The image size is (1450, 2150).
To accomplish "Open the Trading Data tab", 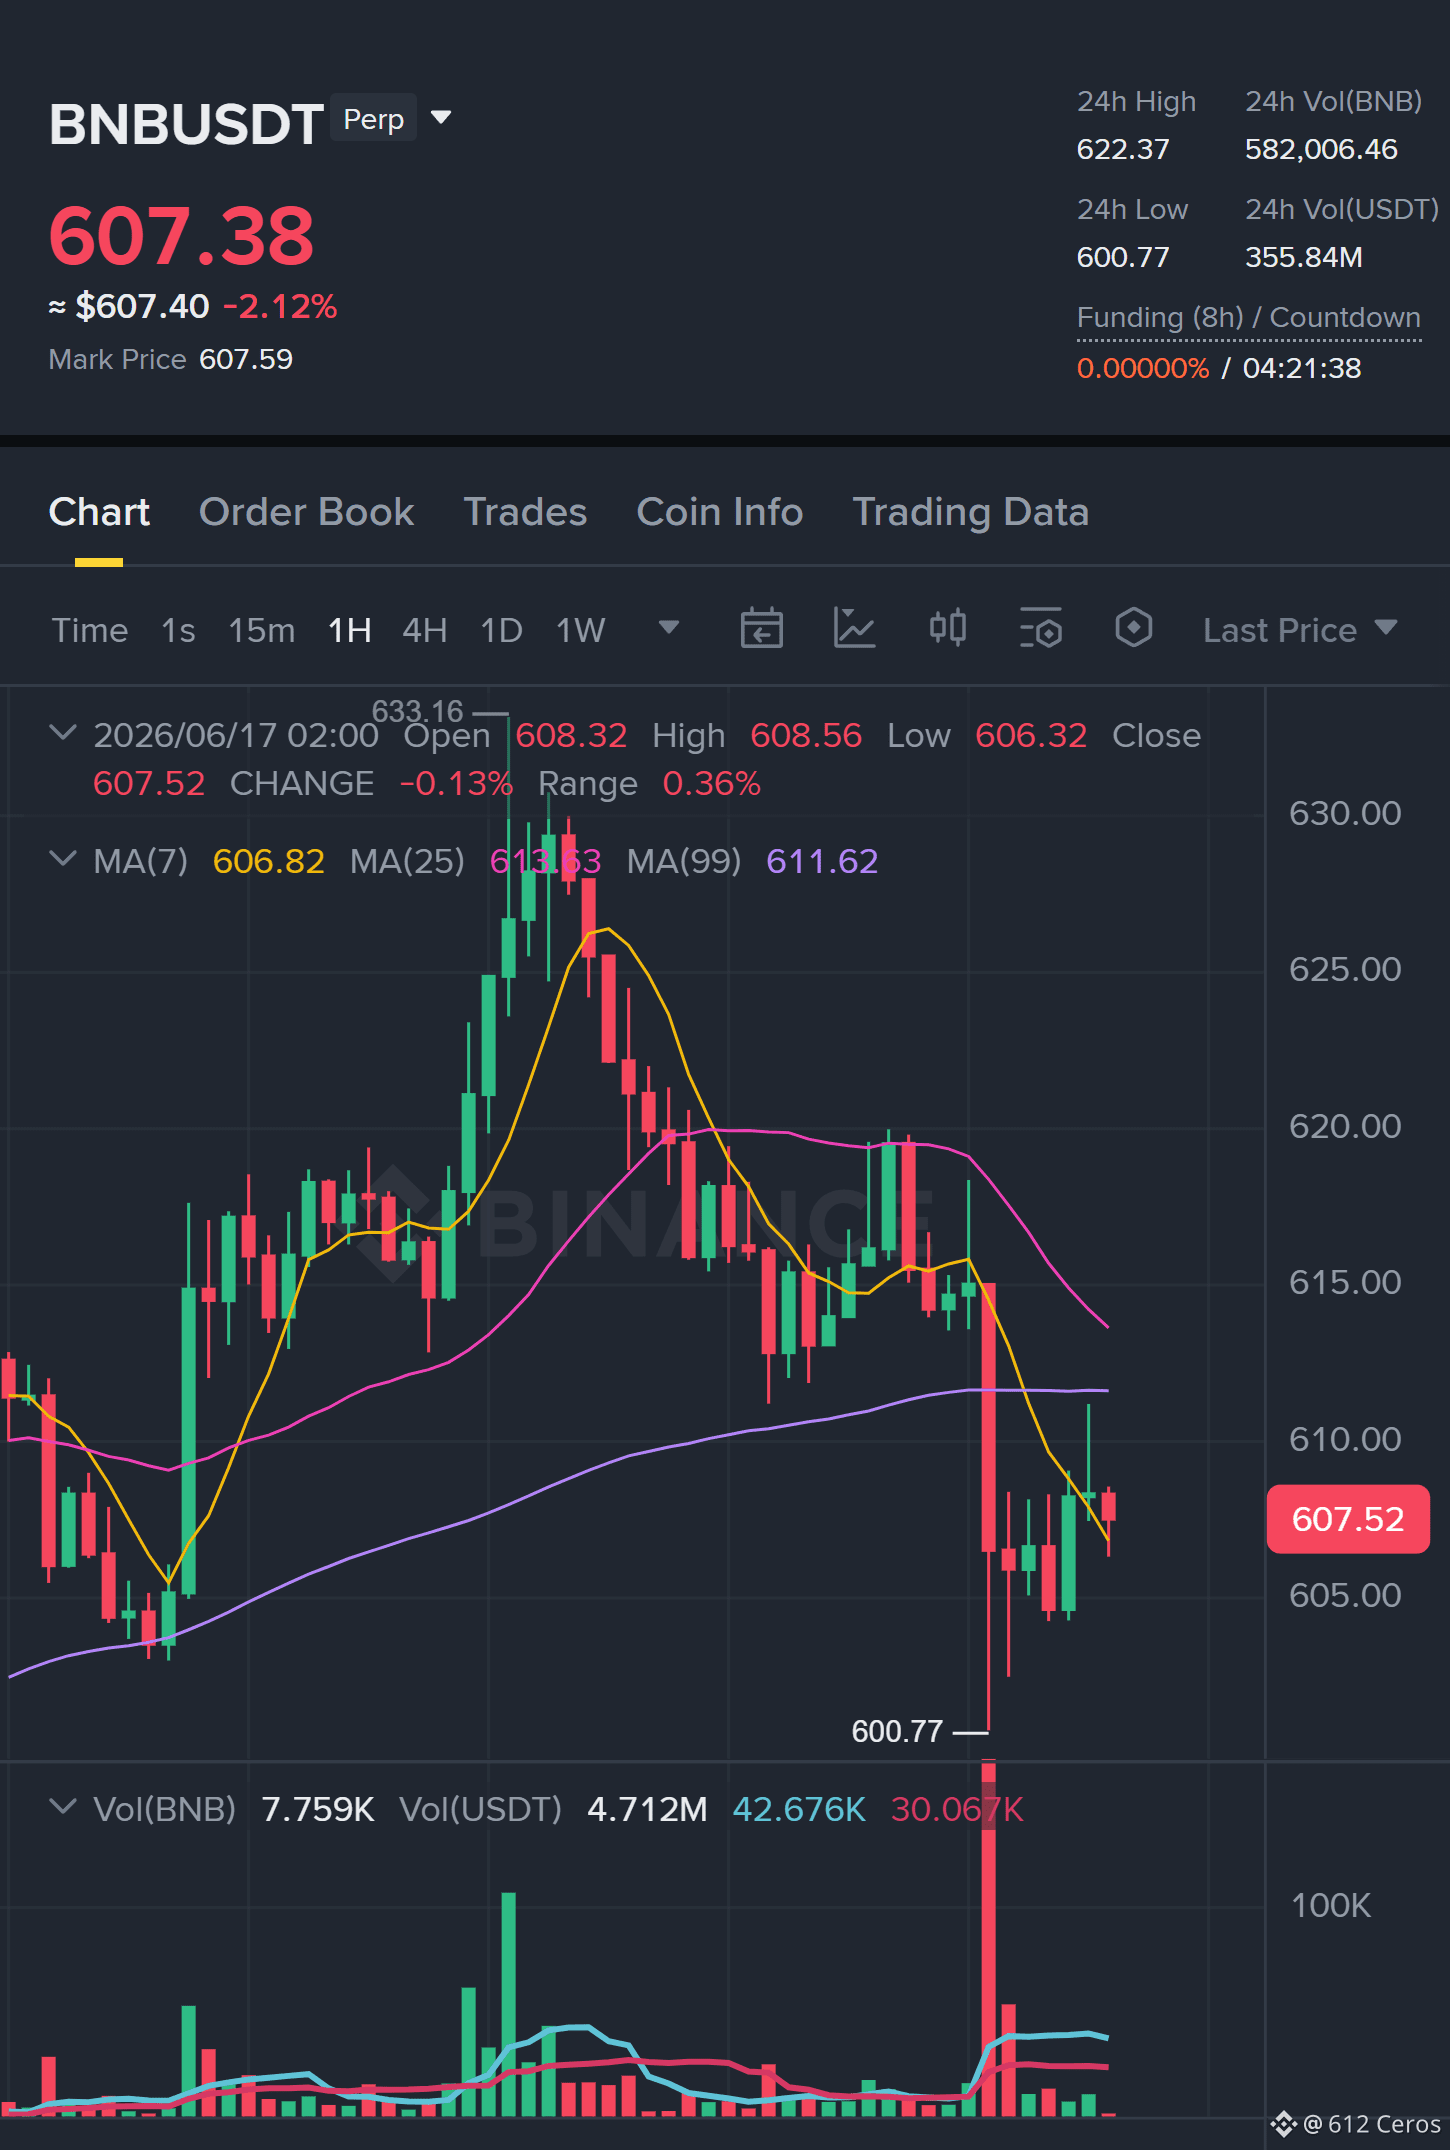I will pyautogui.click(x=970, y=512).
